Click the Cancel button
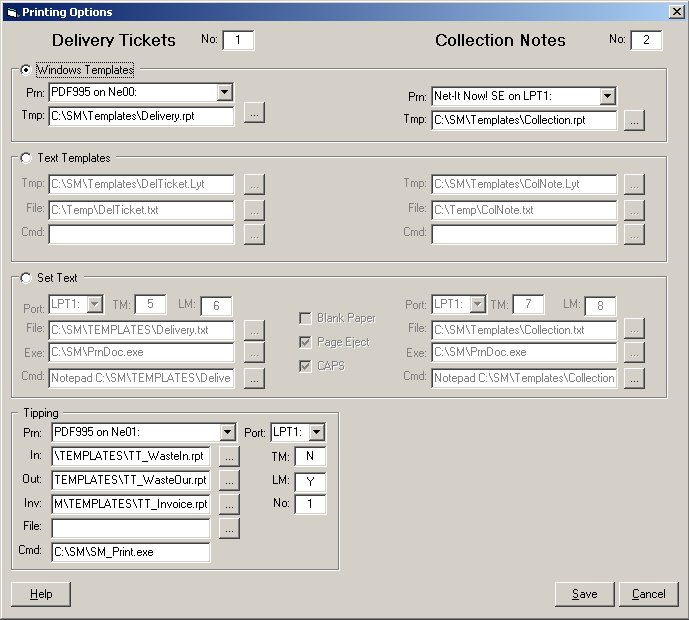Image resolution: width=689 pixels, height=620 pixels. point(649,595)
